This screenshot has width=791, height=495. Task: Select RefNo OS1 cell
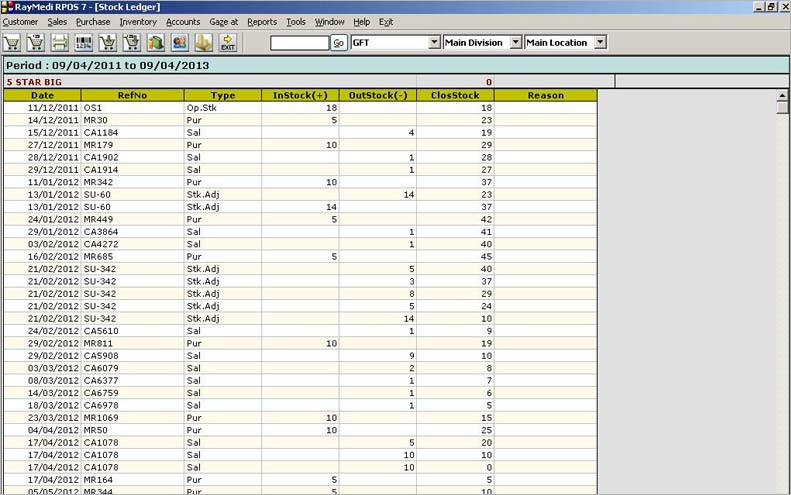[x=133, y=107]
